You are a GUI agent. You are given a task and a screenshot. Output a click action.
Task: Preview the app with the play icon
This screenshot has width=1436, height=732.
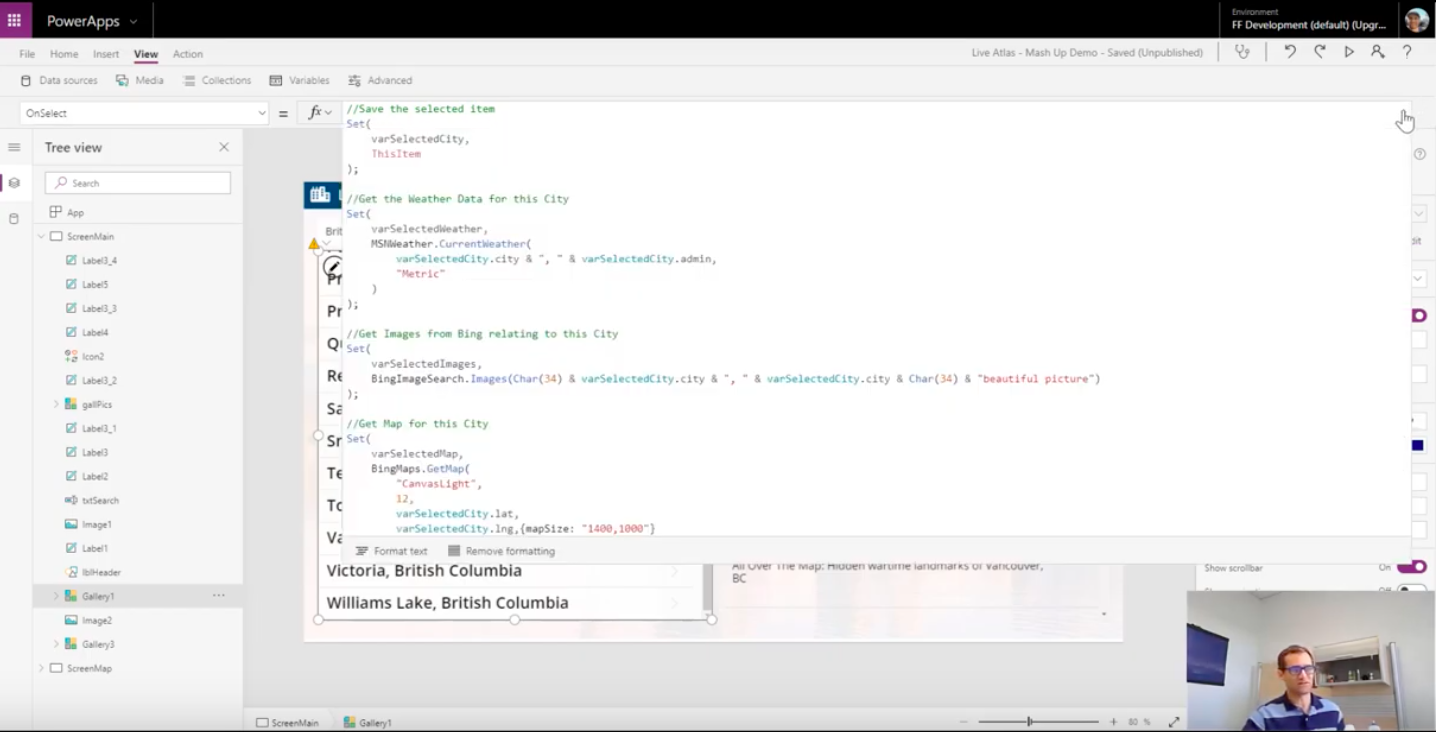[x=1349, y=52]
